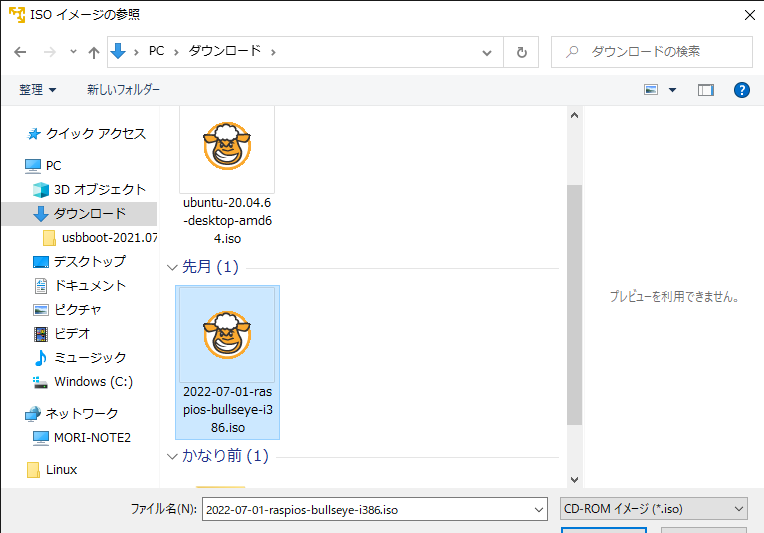This screenshot has height=533, width=764.
Task: Click the ネットワーク globe icon
Action: click(33, 414)
